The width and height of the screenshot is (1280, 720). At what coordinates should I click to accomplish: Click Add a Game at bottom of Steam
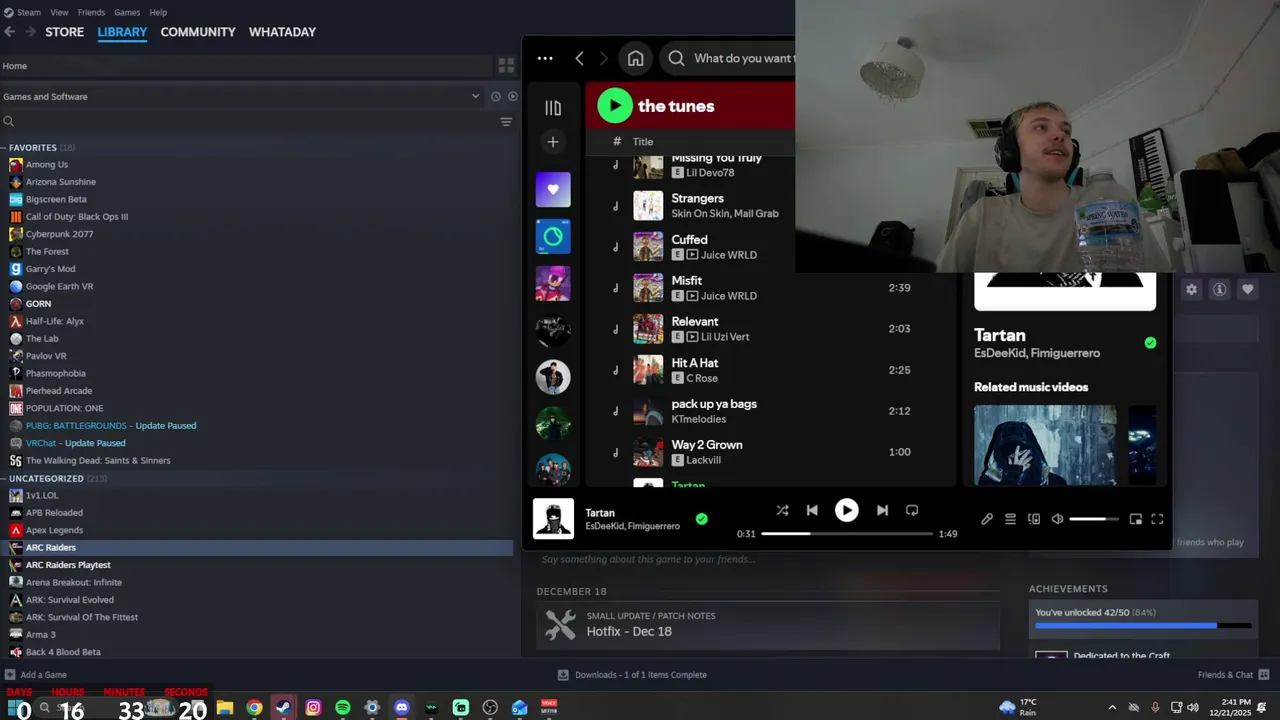click(x=36, y=675)
